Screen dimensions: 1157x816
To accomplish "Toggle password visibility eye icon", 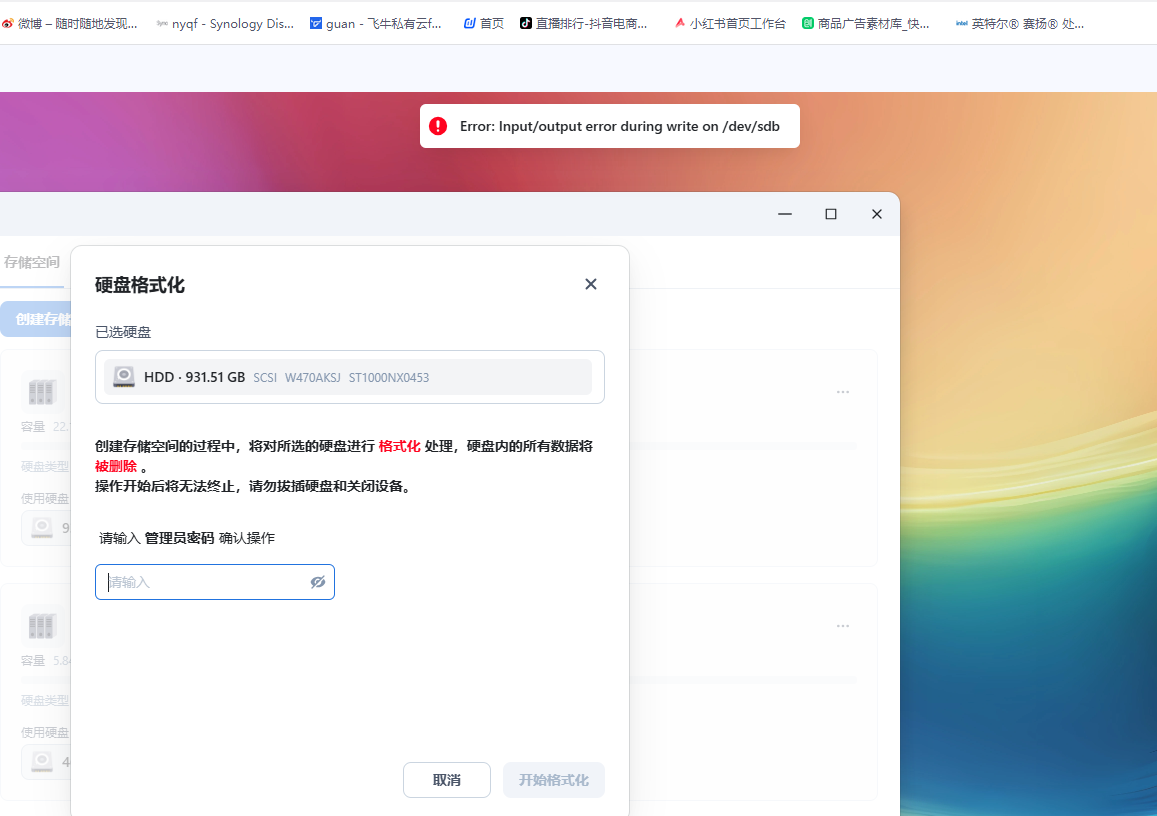I will pyautogui.click(x=318, y=582).
